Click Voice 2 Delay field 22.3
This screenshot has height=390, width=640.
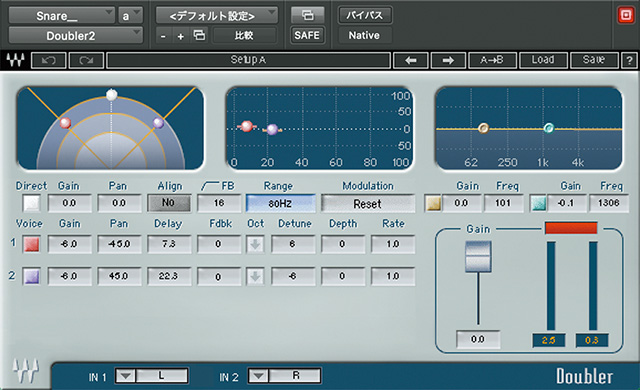169,276
